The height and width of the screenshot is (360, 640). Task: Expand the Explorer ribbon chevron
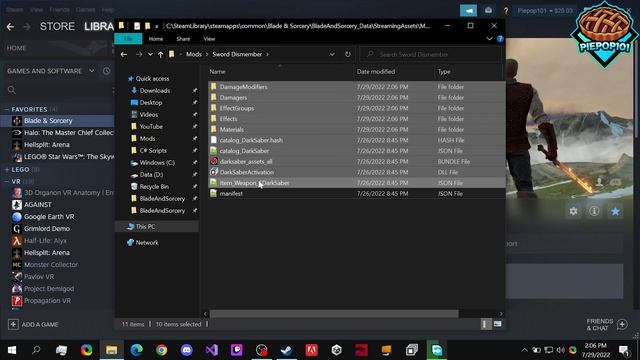pos(489,39)
